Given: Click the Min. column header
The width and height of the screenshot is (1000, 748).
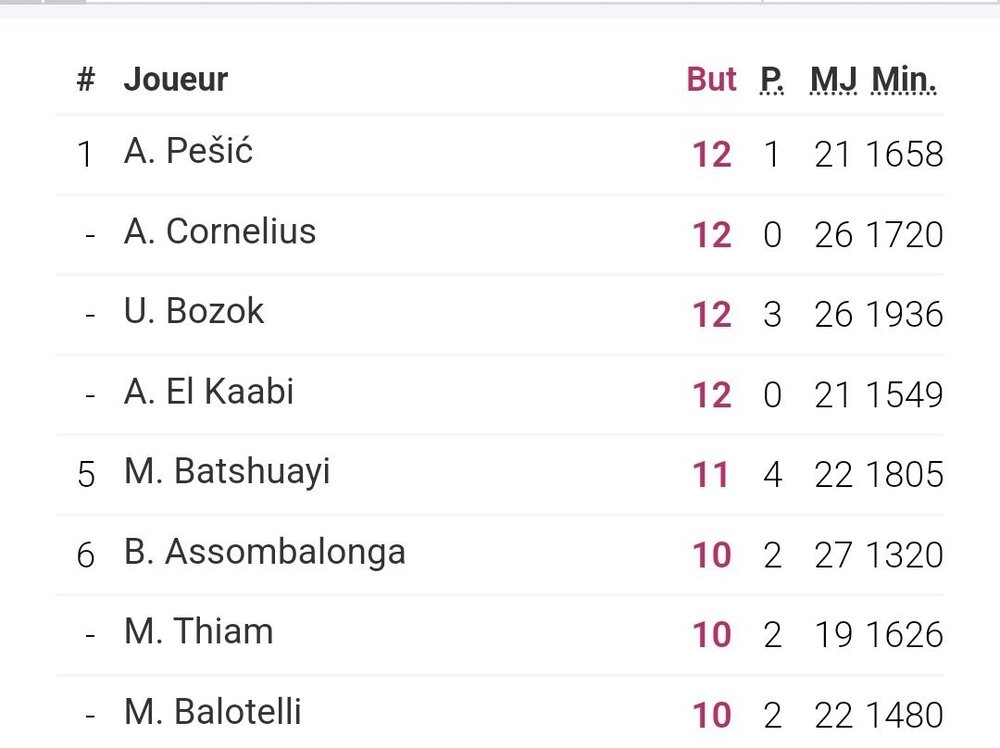Looking at the screenshot, I should 904,80.
